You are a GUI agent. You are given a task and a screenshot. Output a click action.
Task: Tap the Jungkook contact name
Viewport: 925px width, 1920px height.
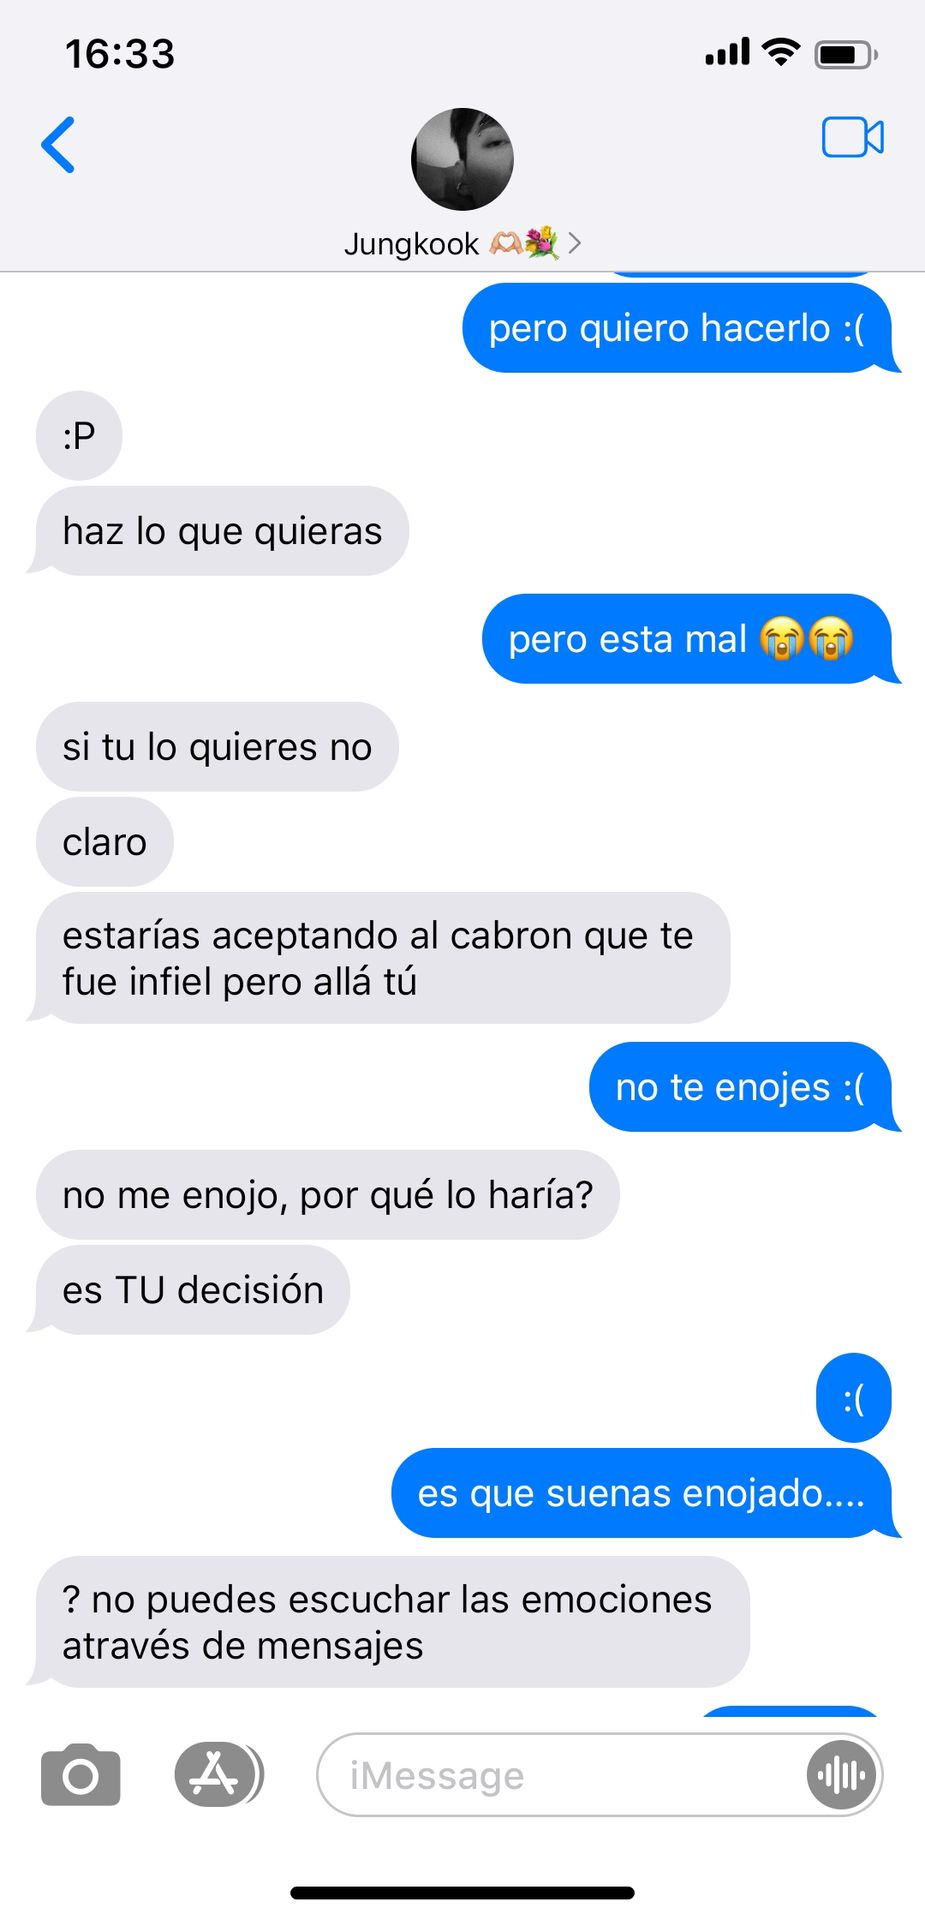[411, 243]
